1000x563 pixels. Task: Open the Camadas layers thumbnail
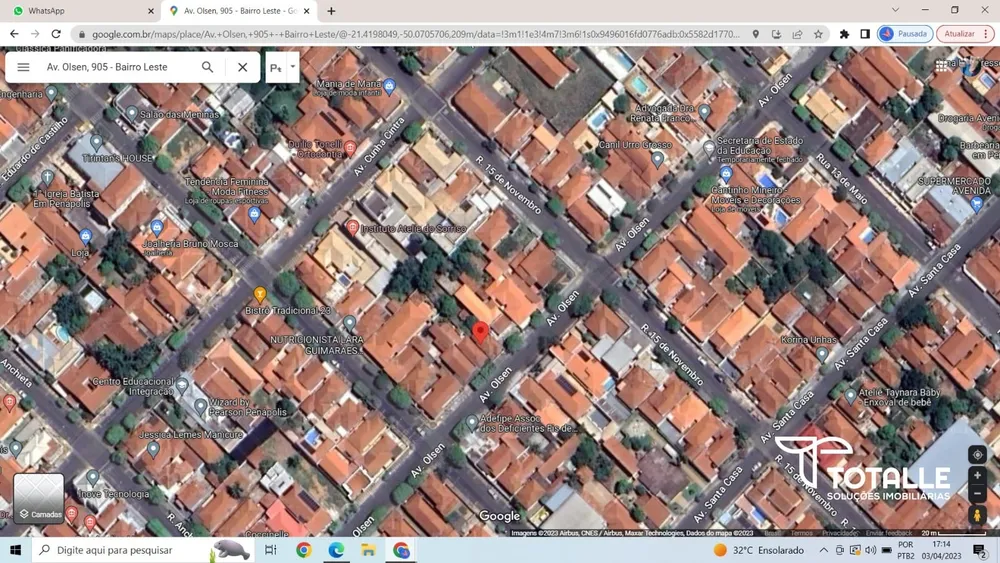[38, 498]
